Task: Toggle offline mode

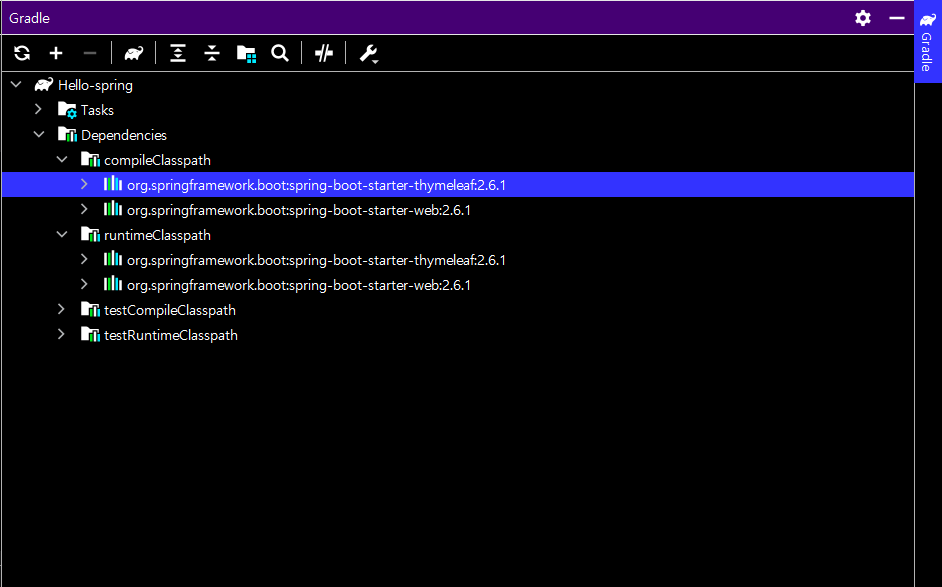Action: [324, 53]
